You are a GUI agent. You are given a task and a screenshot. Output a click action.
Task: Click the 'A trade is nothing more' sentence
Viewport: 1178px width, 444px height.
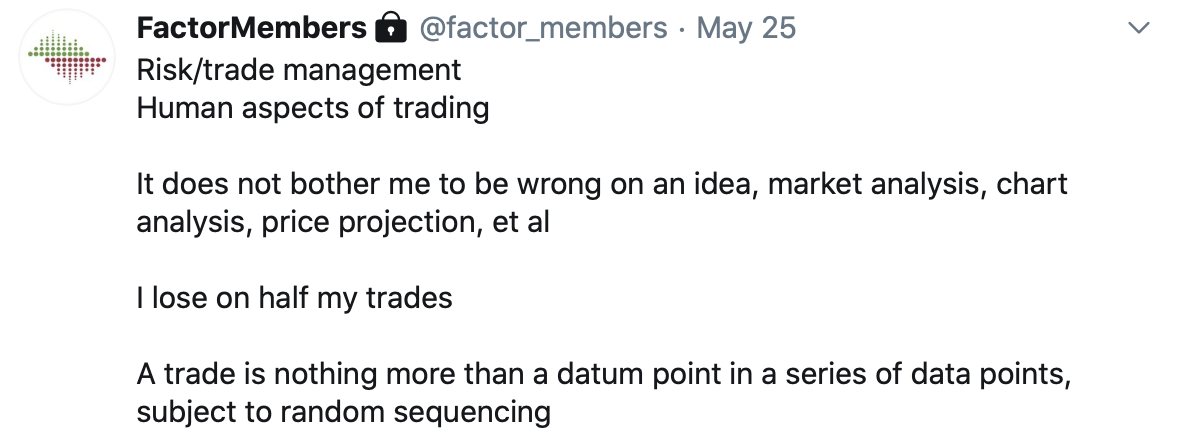(604, 393)
